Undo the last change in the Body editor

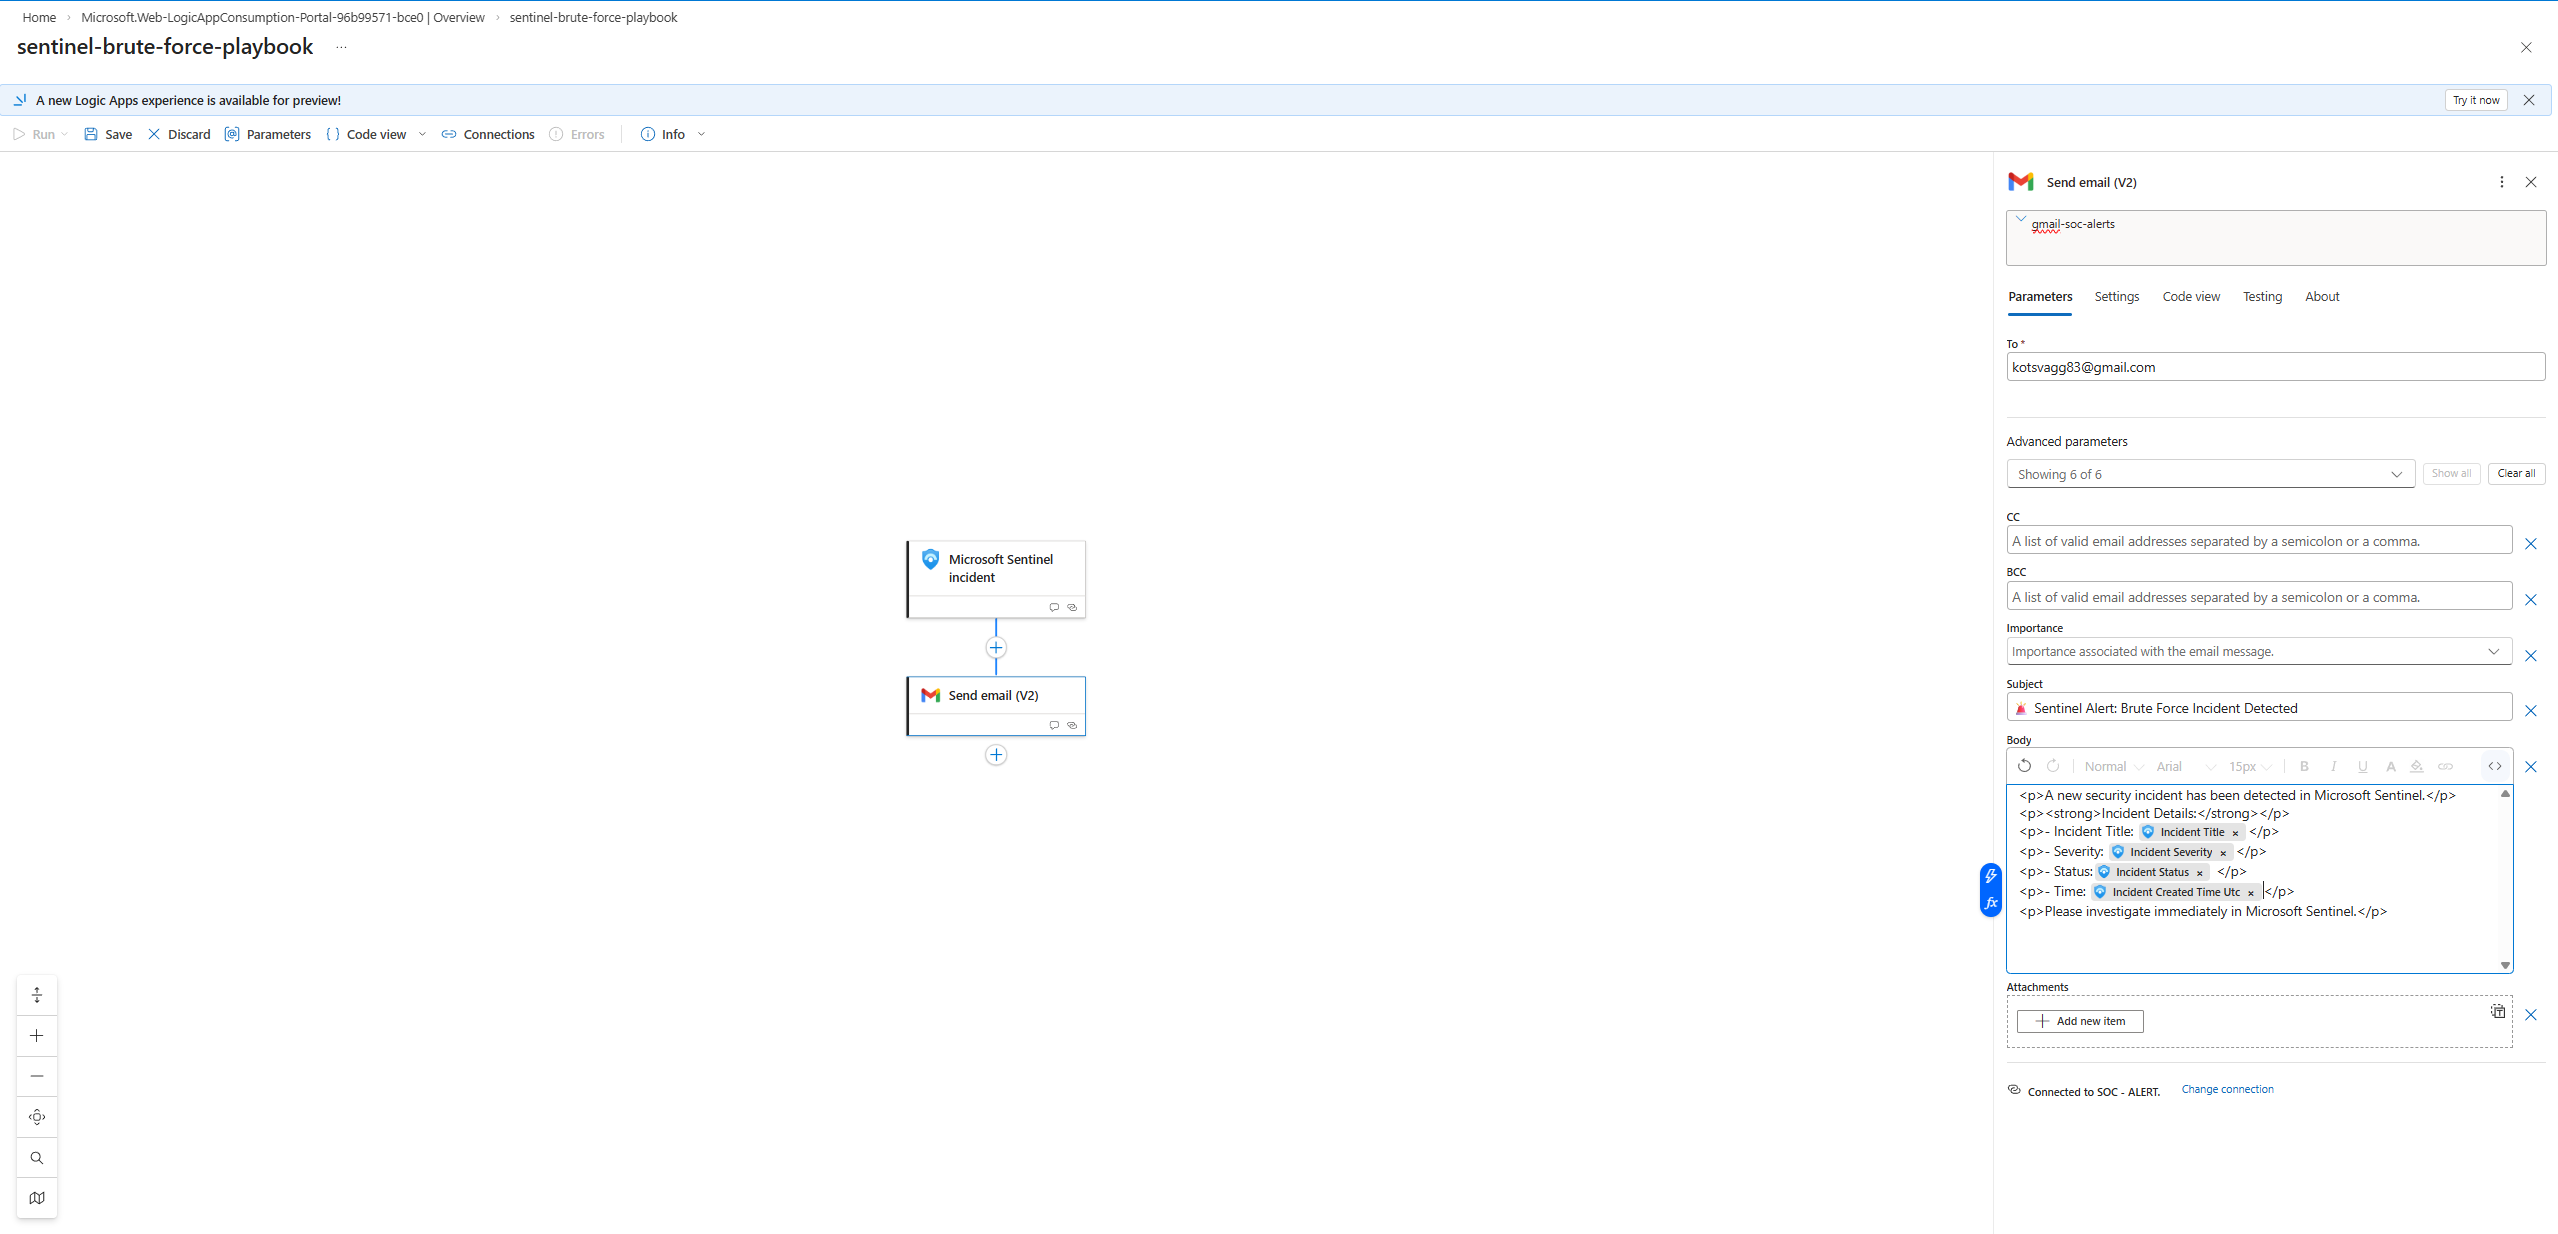pyautogui.click(x=2025, y=766)
